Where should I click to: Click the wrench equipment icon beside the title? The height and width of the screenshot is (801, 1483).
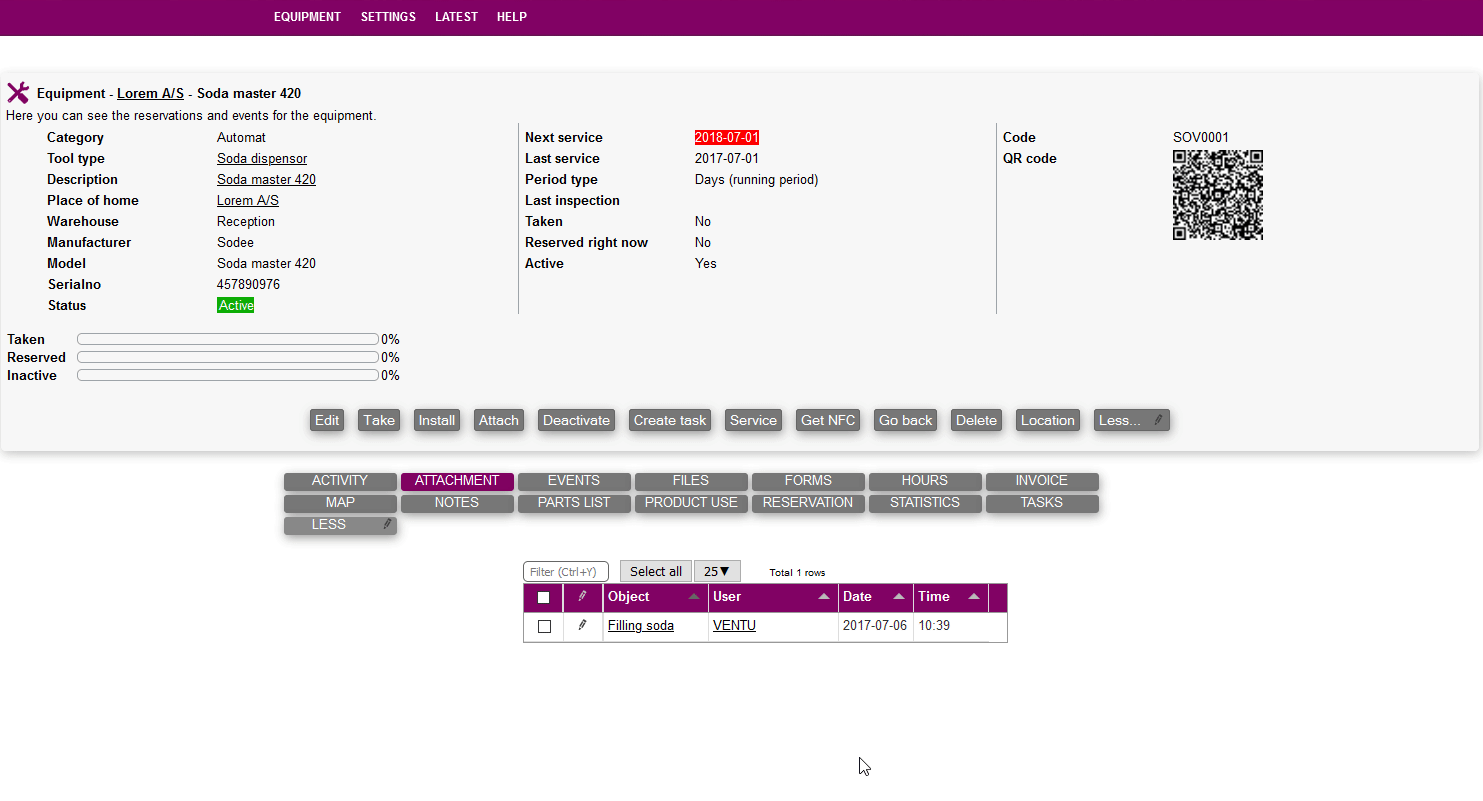tap(18, 93)
